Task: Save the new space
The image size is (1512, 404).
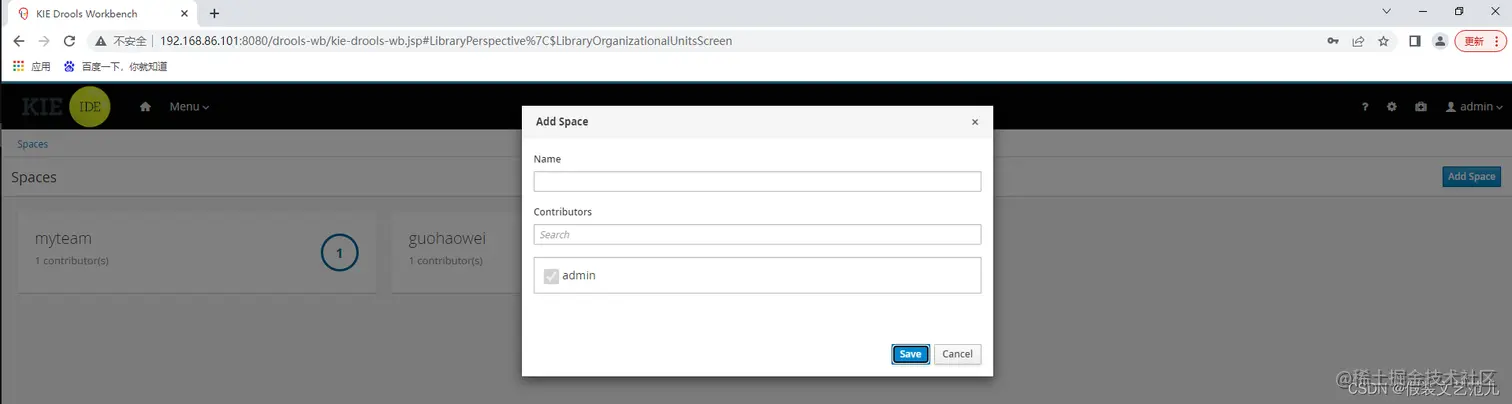Action: [910, 354]
